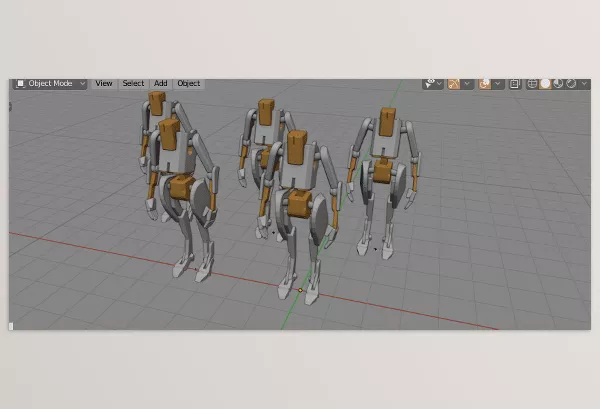Switch to material preview shading
Viewport: 600px width, 409px height.
(558, 83)
